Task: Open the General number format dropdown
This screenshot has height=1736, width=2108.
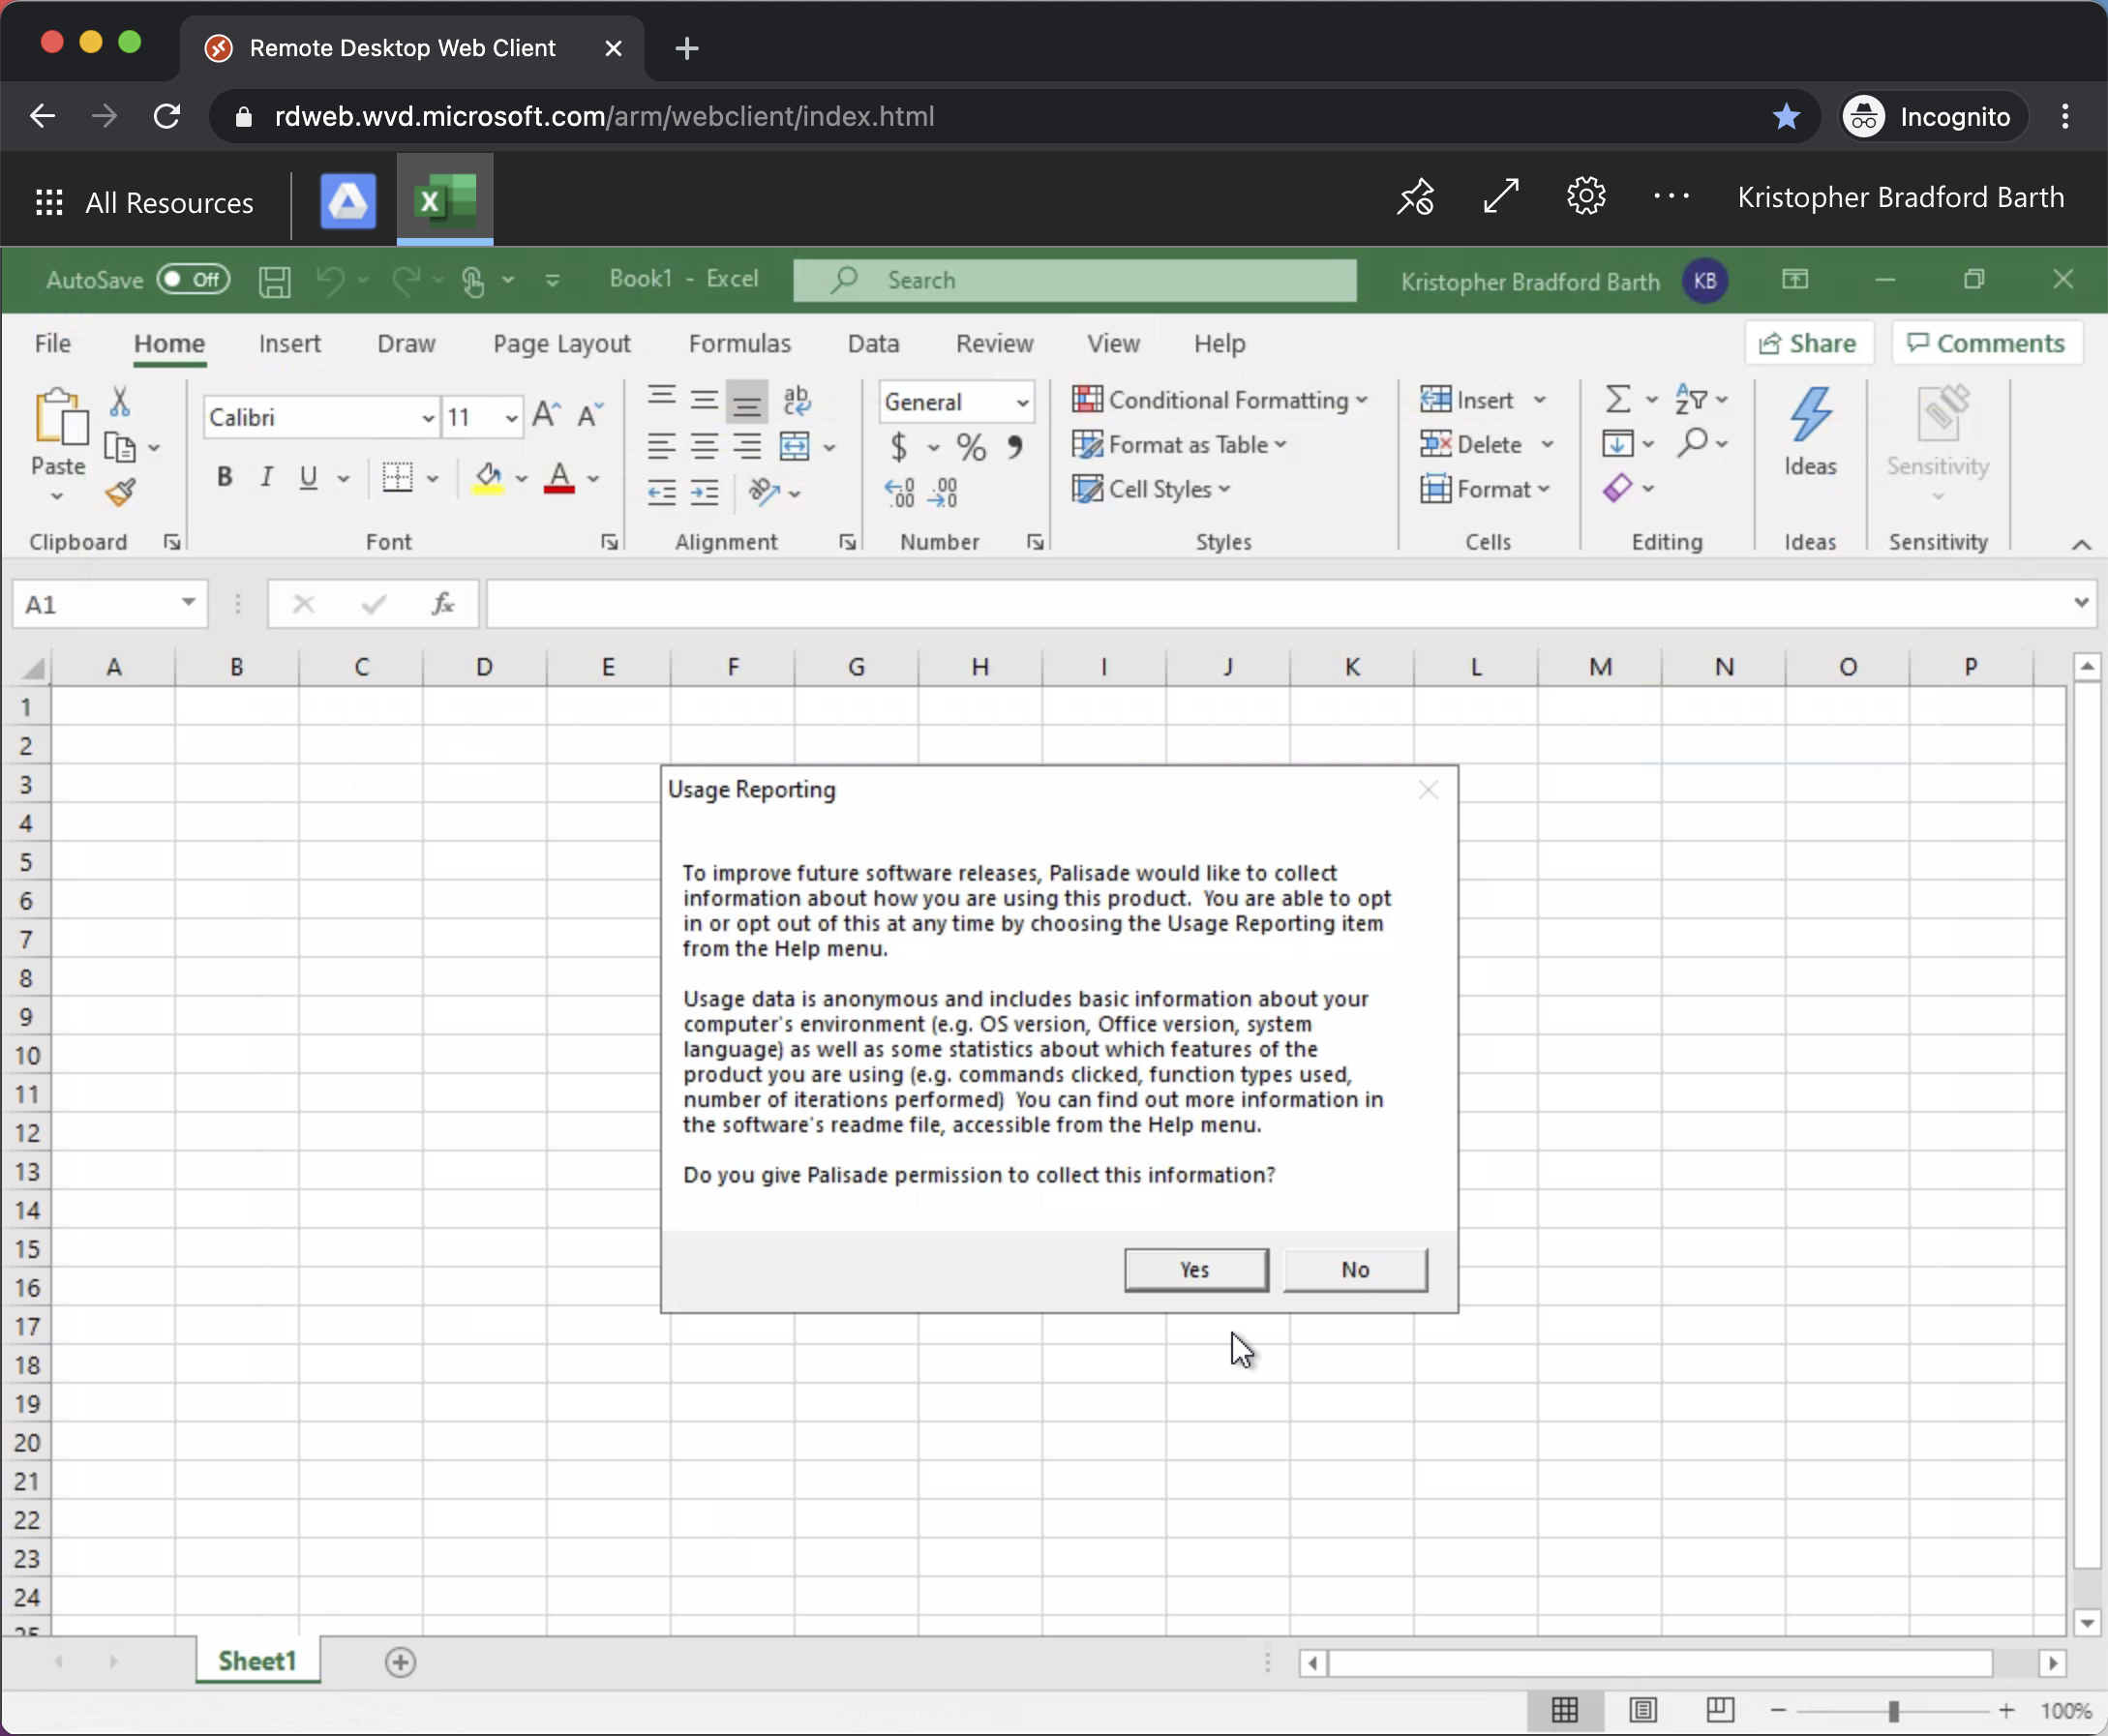Action: coord(1022,402)
